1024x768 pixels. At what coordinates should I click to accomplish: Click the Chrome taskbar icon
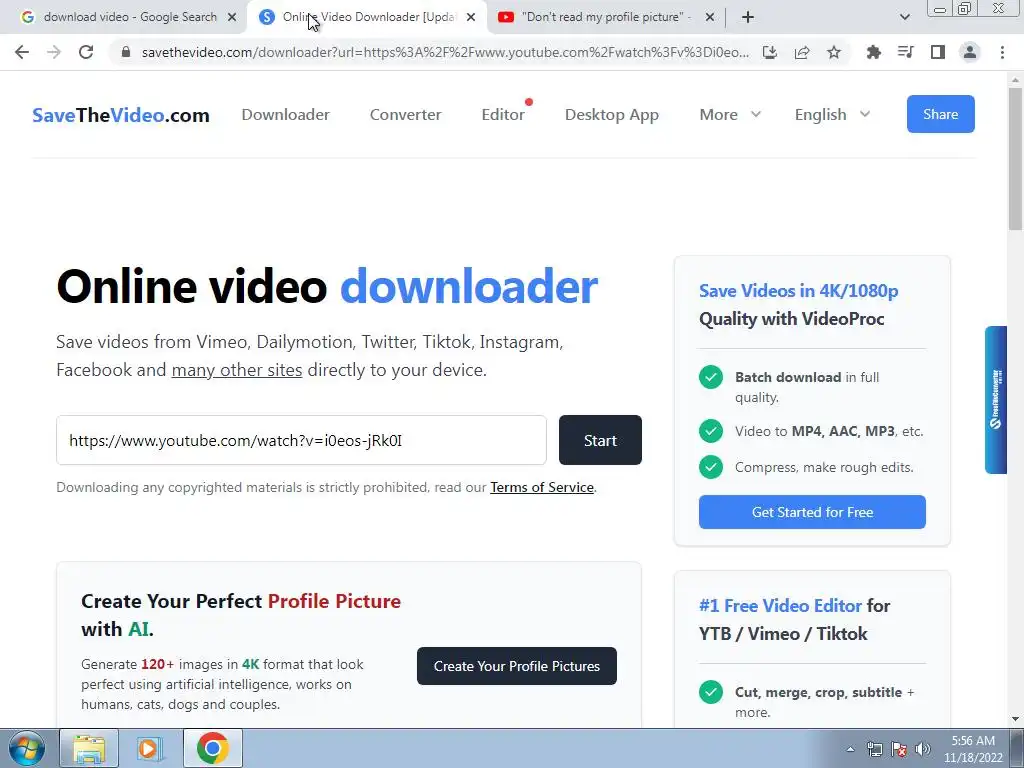pos(212,748)
